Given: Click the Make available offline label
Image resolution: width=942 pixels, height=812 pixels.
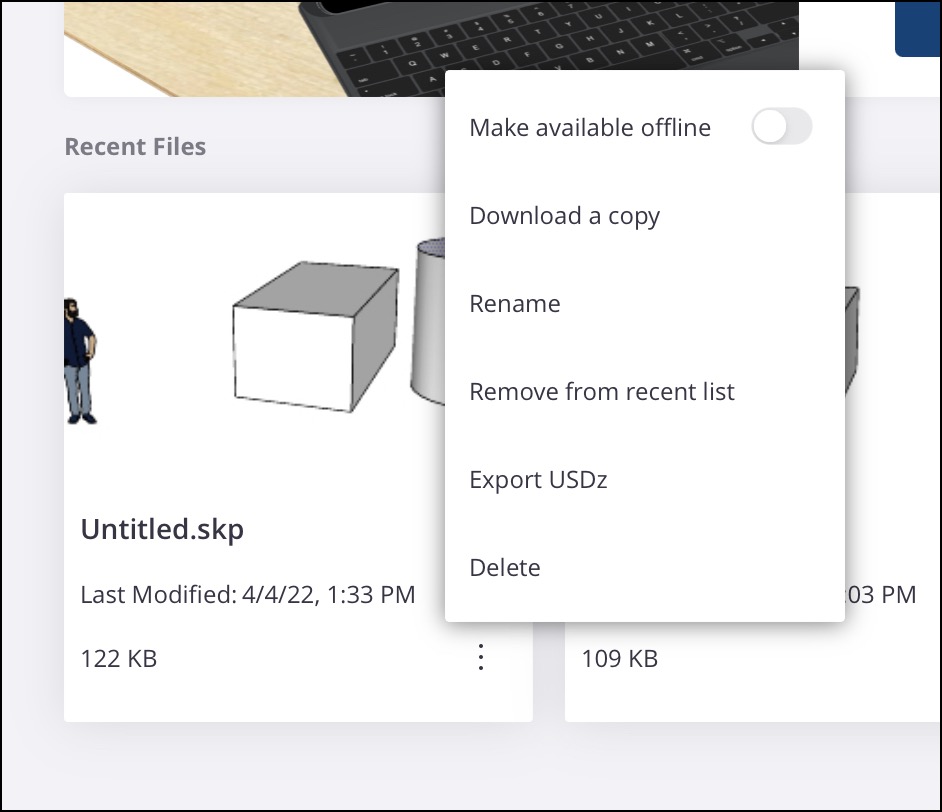Looking at the screenshot, I should (x=590, y=128).
